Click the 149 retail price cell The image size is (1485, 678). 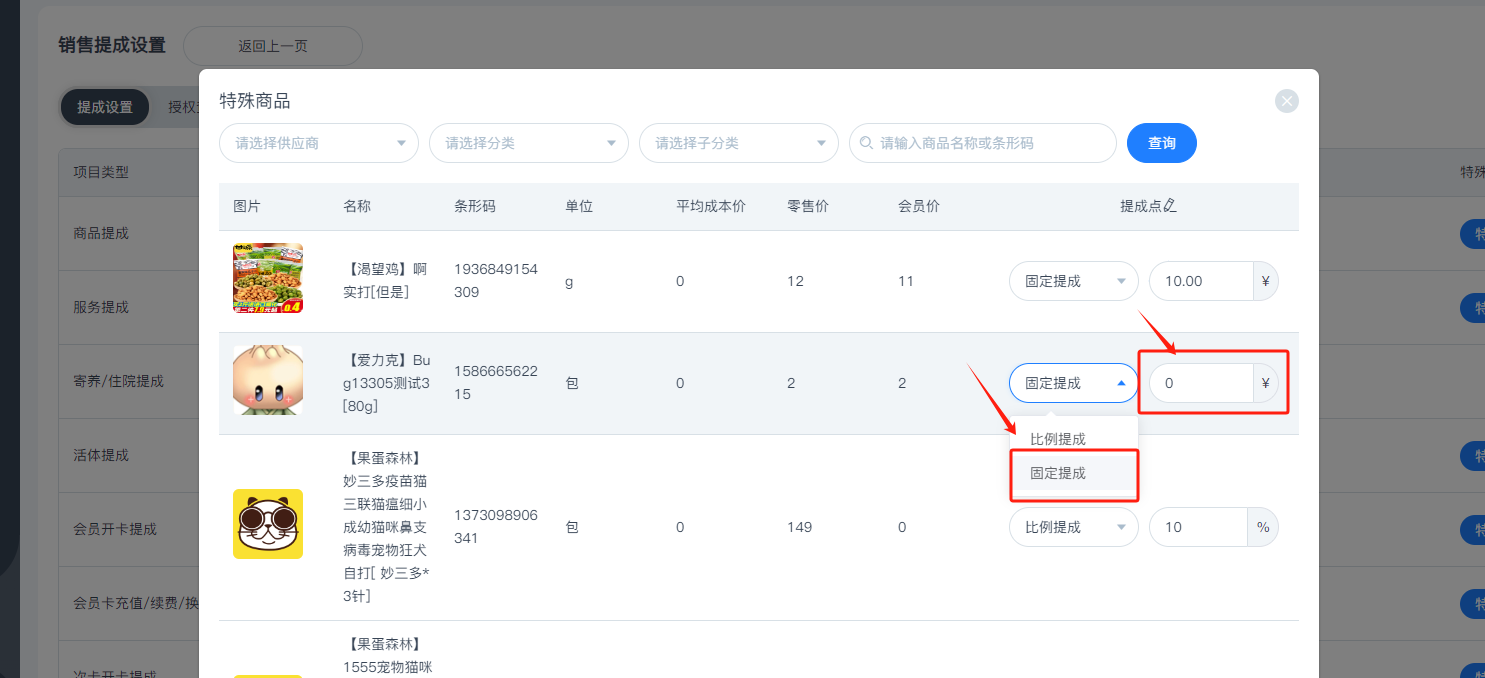coord(799,527)
